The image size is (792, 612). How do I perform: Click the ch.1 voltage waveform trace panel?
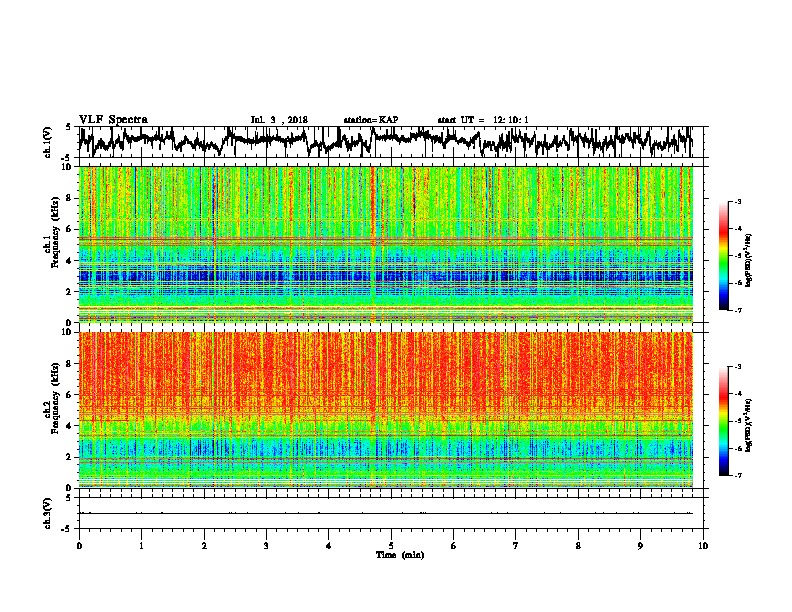click(x=391, y=142)
